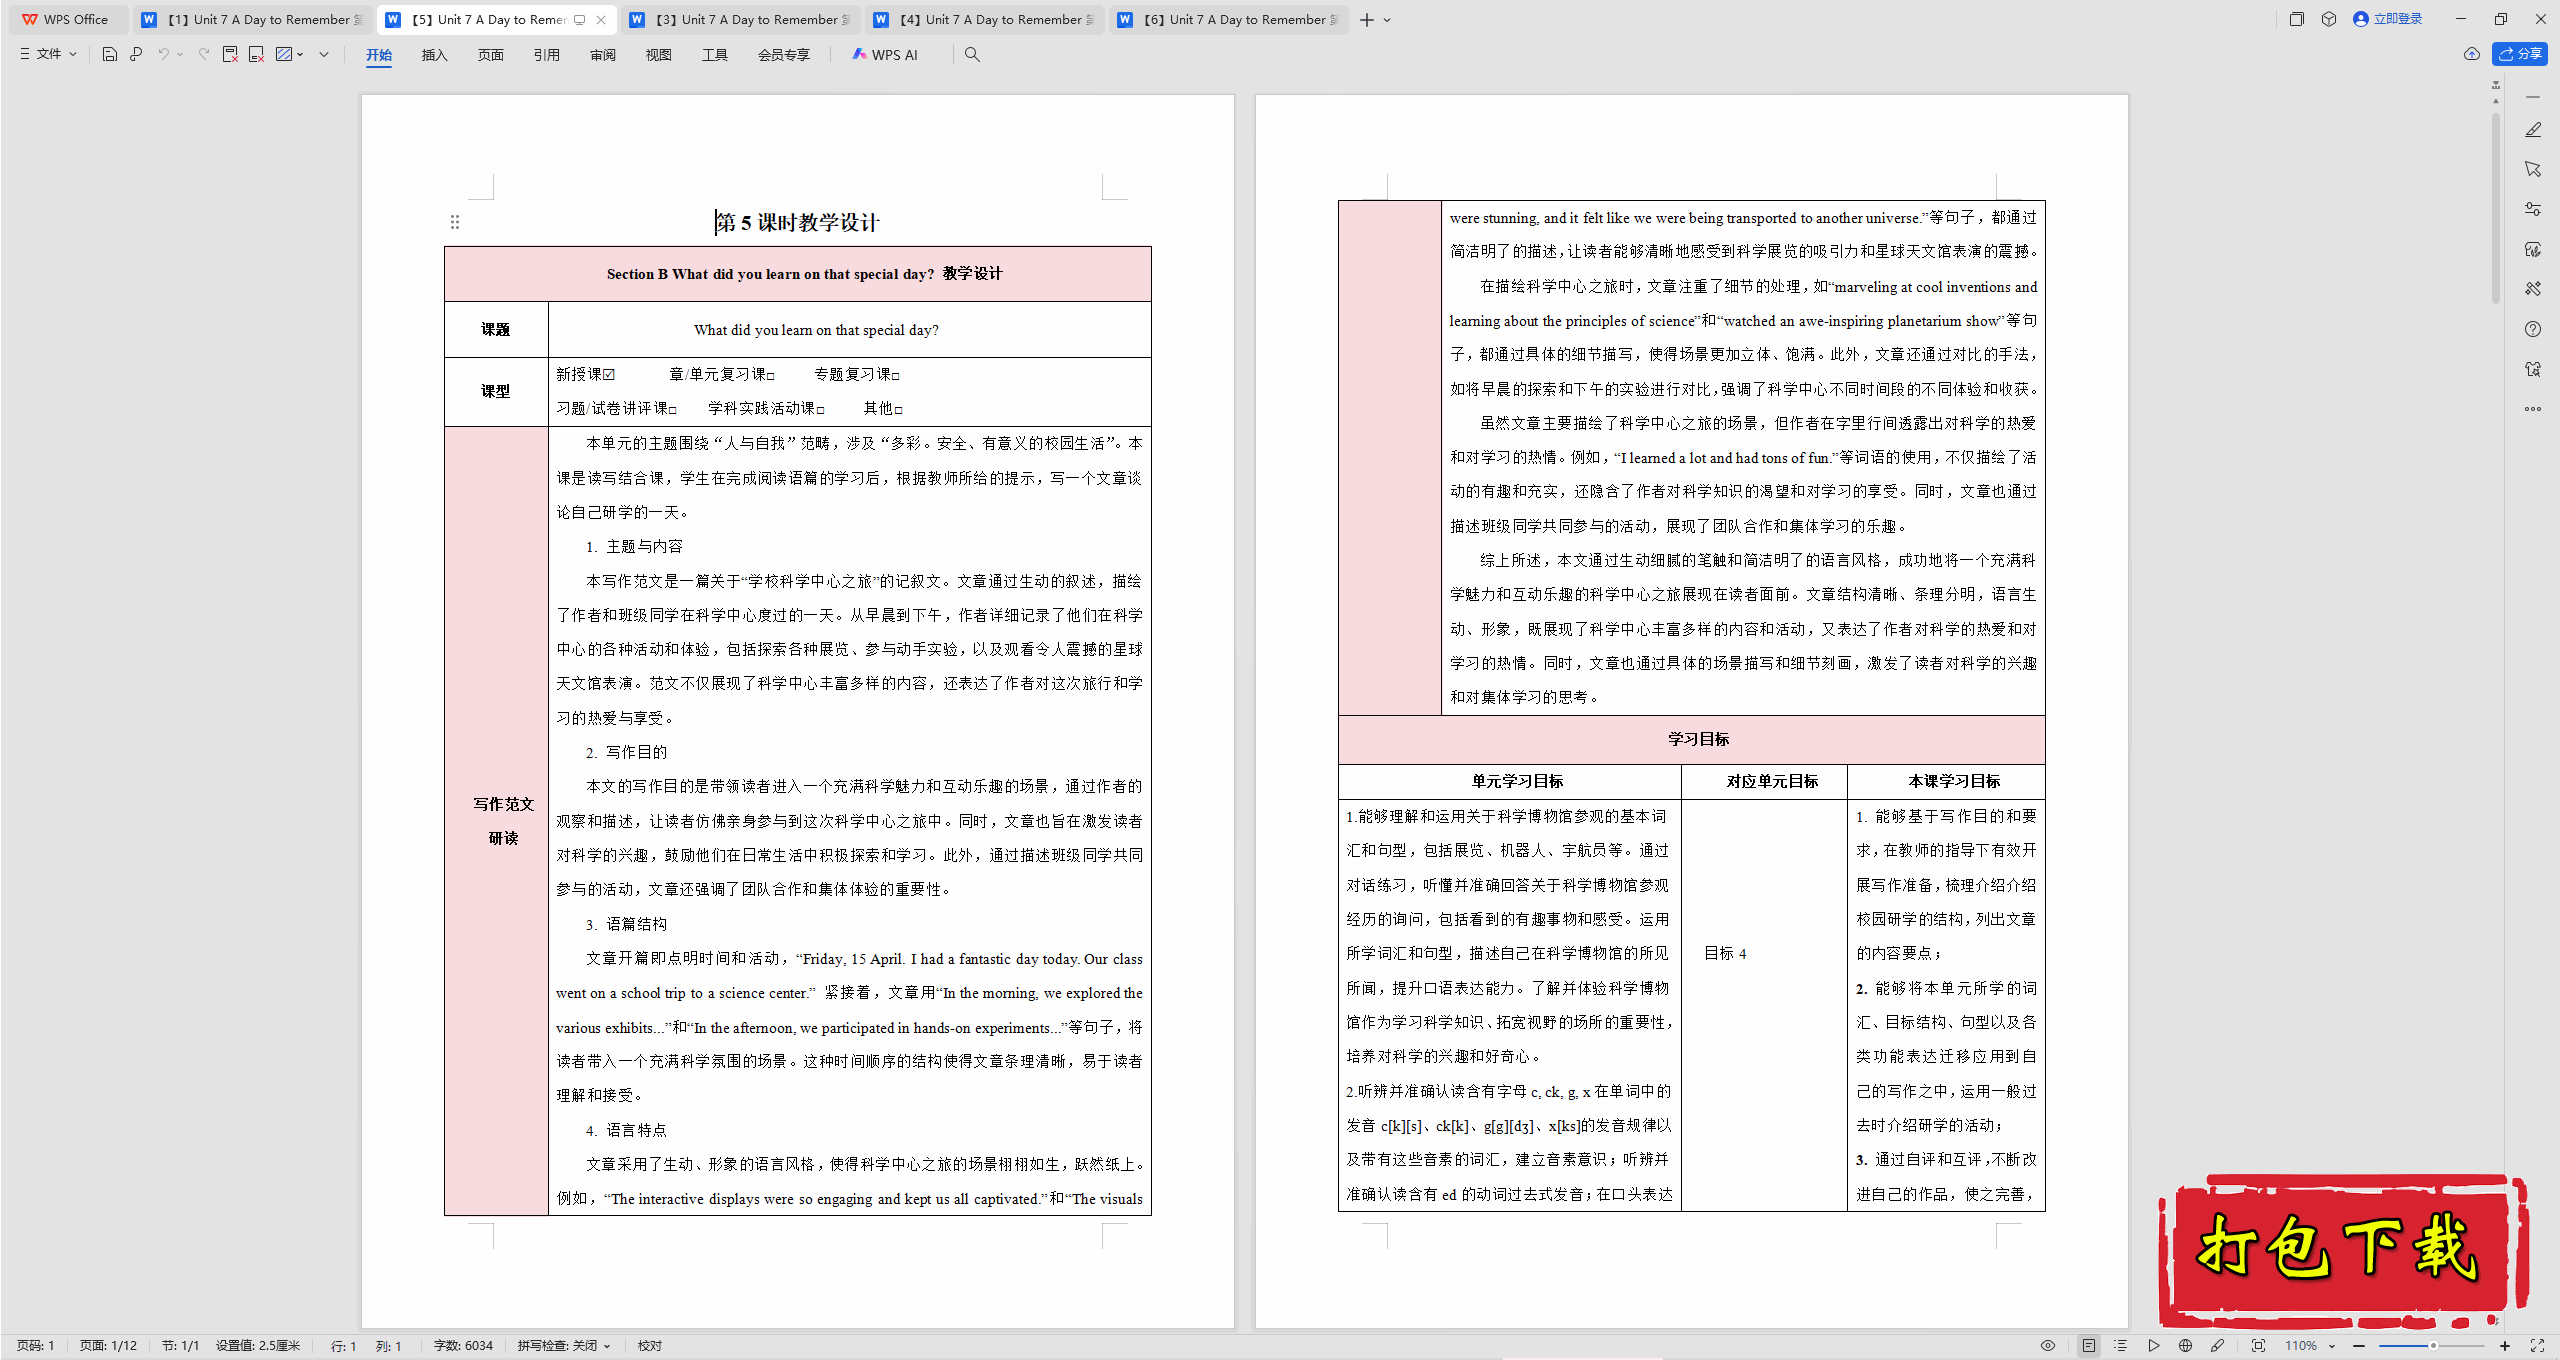This screenshot has height=1360, width=2560.
Task: Expand the quick toolbar customization chevron
Action: click(324, 54)
